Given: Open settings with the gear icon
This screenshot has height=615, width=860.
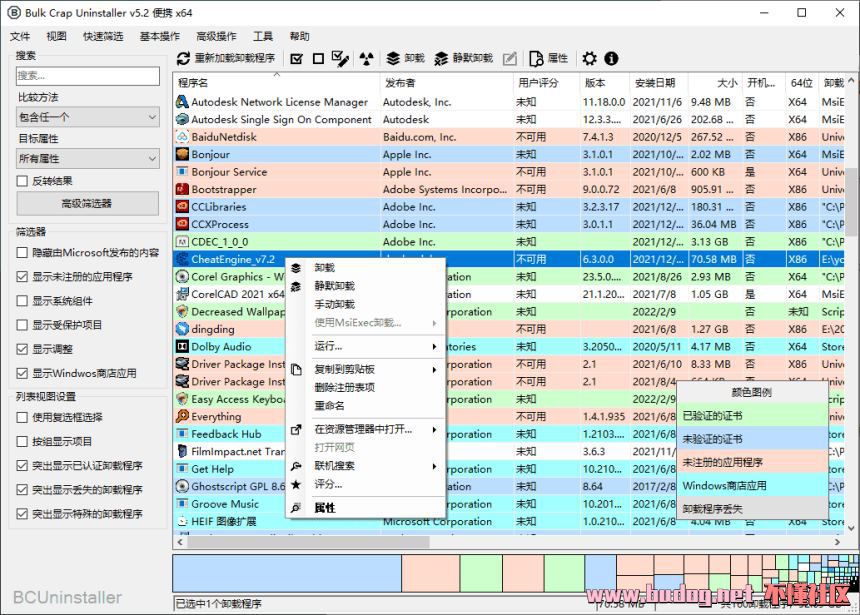Looking at the screenshot, I should click(589, 59).
